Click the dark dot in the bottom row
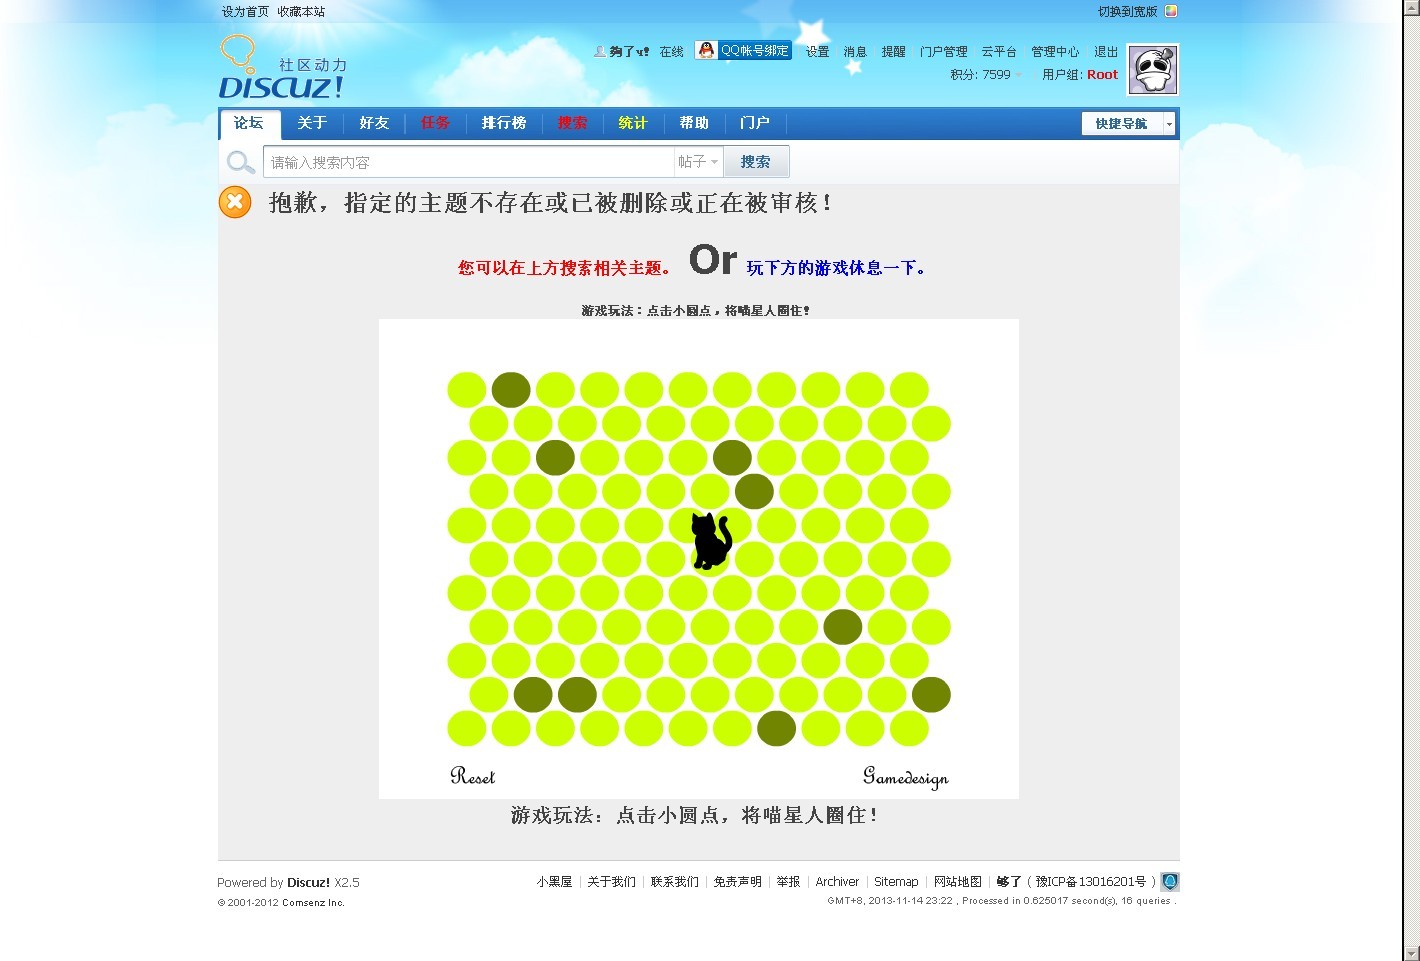Screen dimensions: 1420x961 [776, 729]
